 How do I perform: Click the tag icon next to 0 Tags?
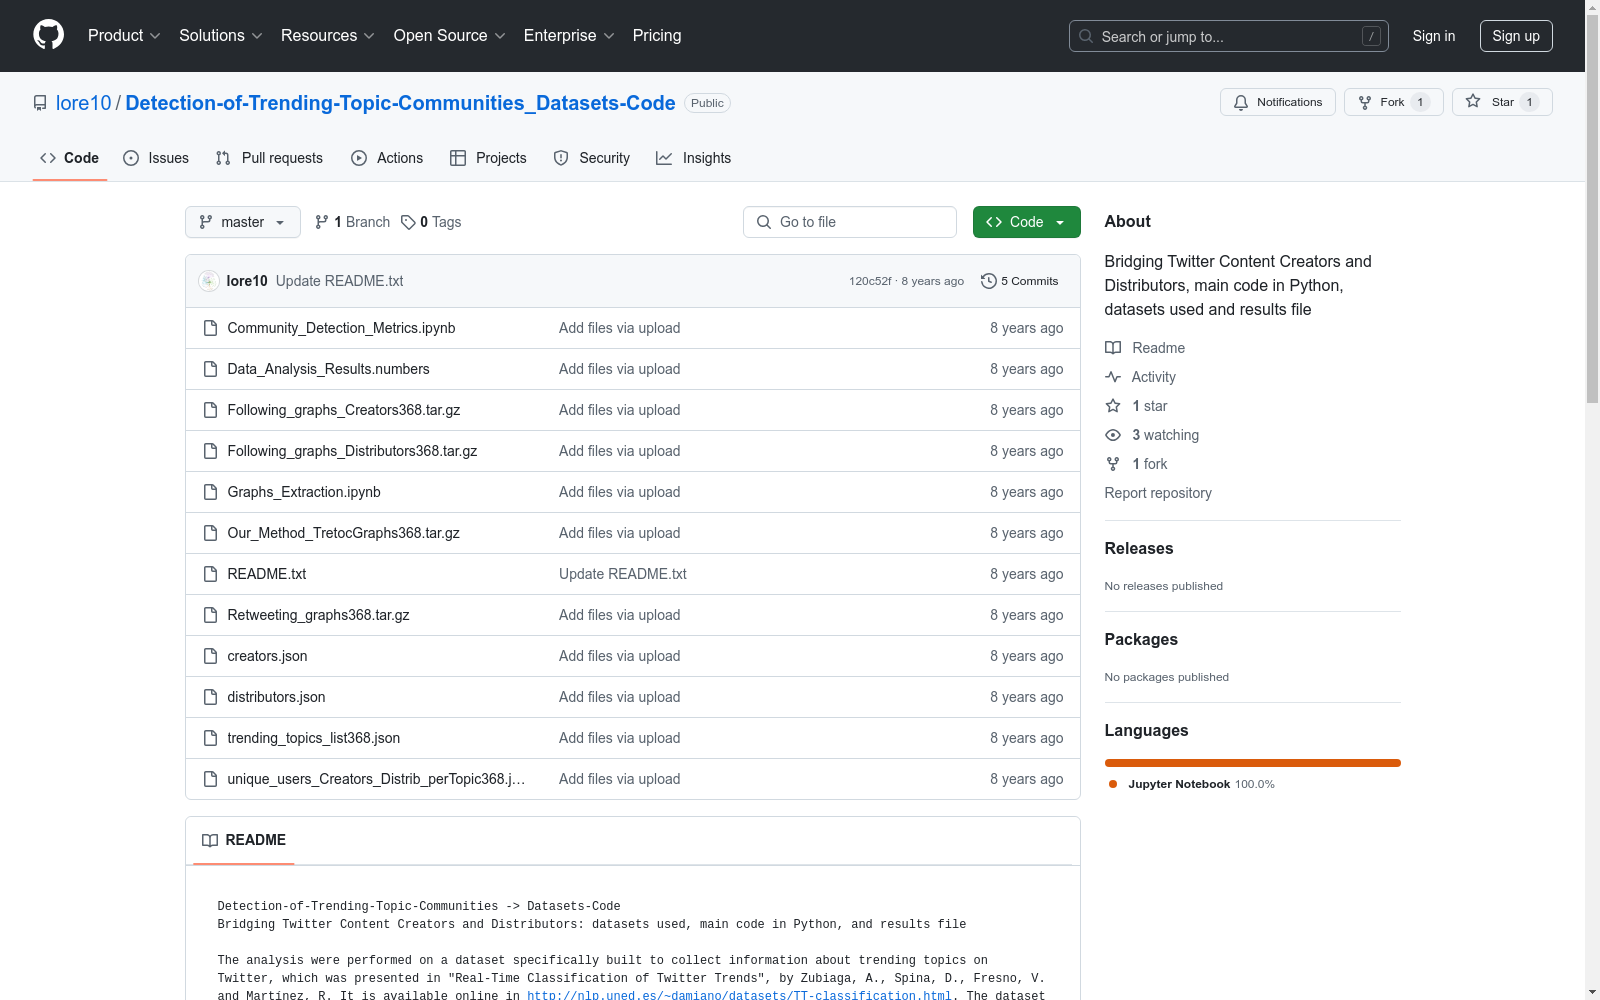[408, 222]
